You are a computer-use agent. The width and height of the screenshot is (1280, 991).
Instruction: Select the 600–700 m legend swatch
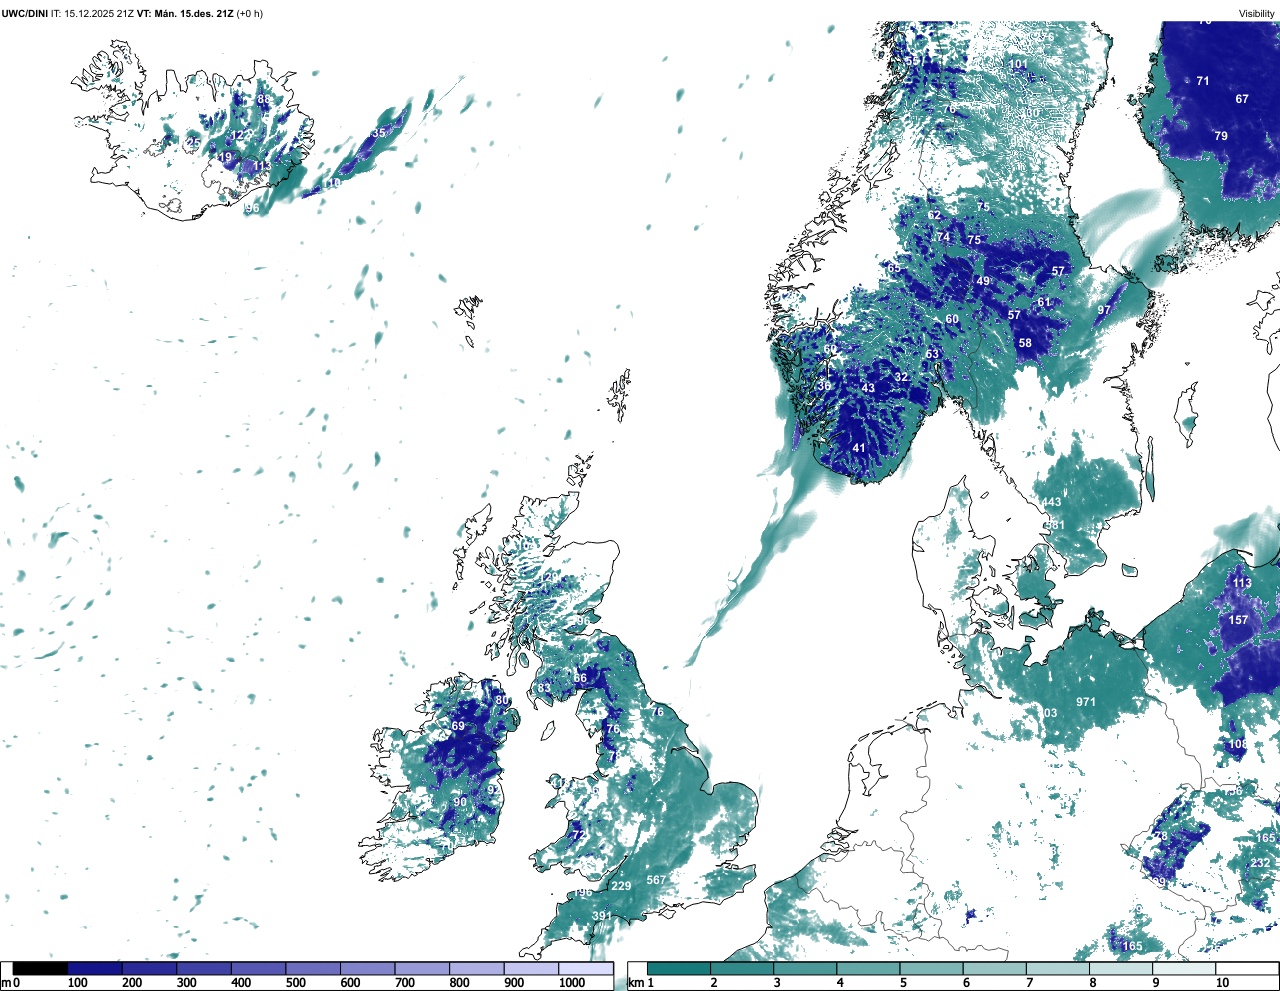(367, 969)
